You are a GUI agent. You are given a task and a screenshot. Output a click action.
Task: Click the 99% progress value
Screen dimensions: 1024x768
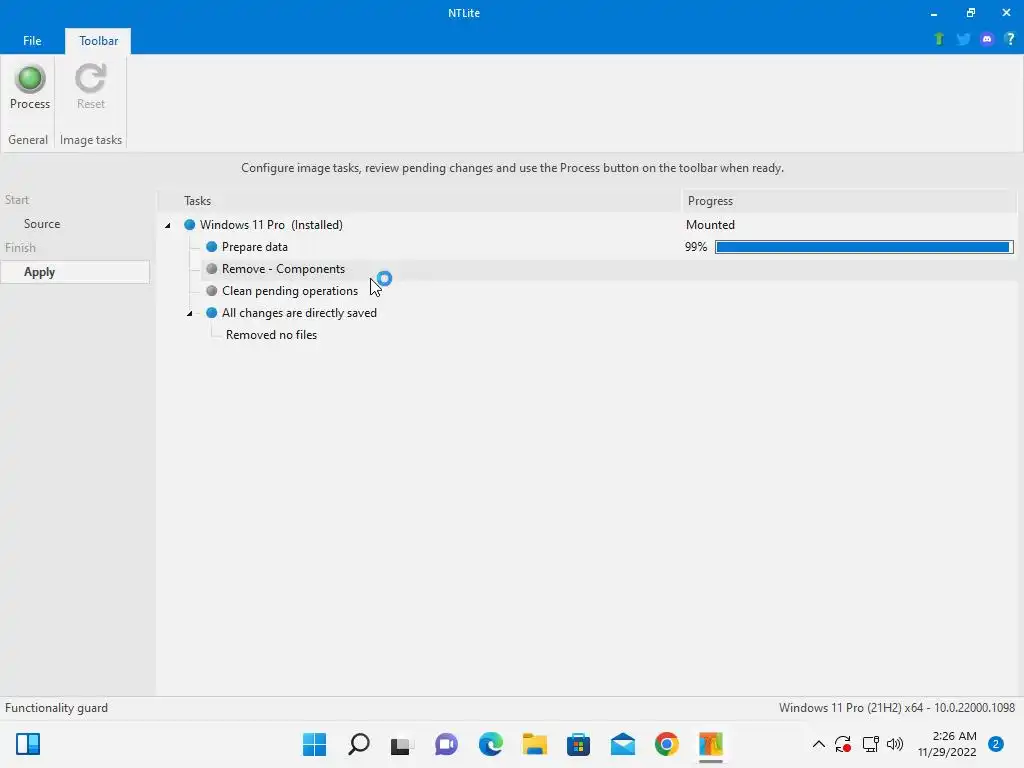pos(696,247)
